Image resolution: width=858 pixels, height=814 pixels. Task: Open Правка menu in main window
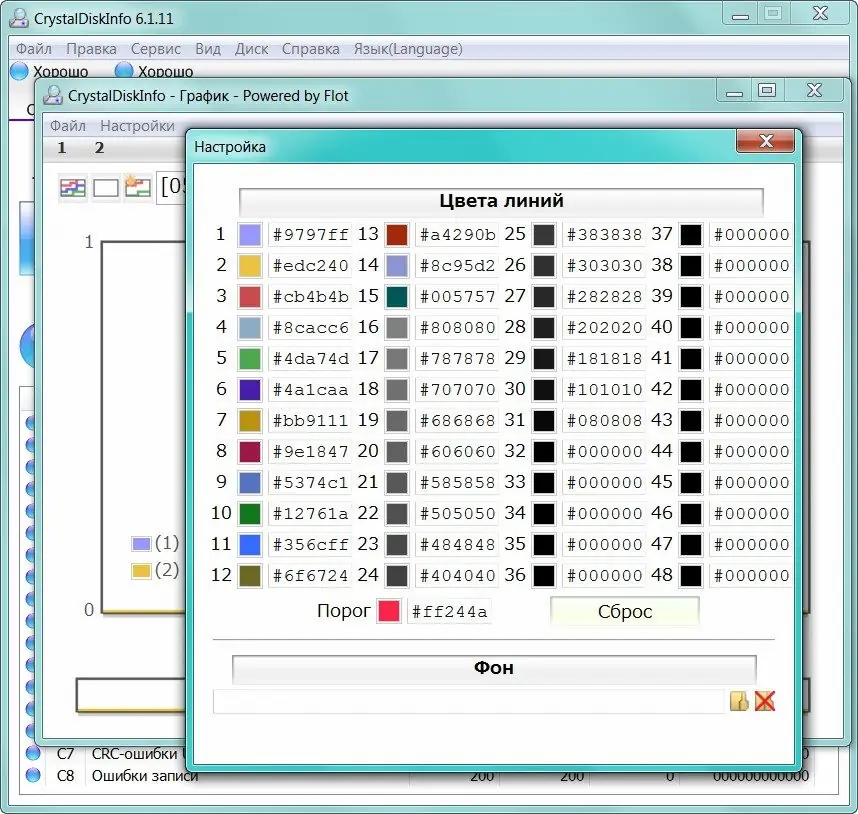pyautogui.click(x=91, y=49)
